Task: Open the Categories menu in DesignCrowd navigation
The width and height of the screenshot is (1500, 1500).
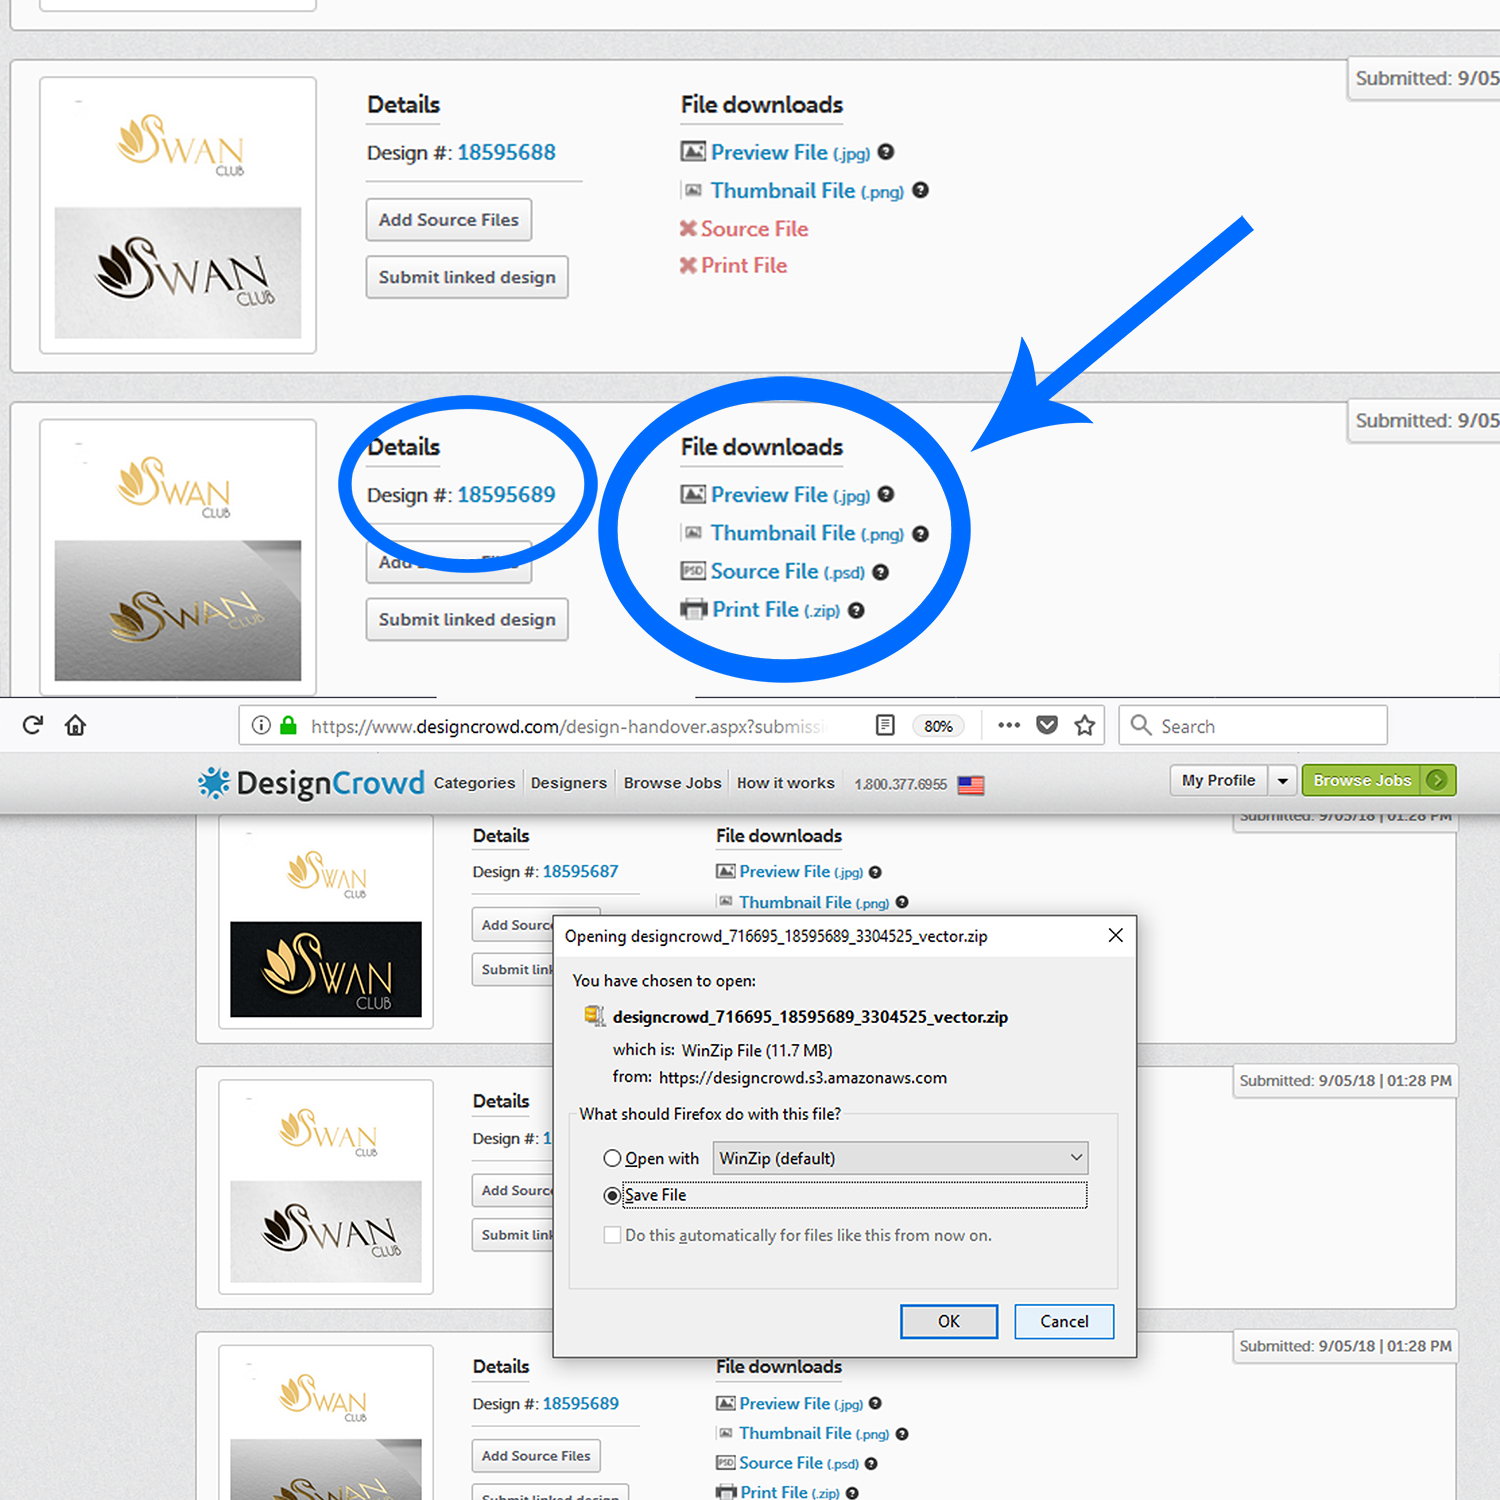Action: [474, 783]
